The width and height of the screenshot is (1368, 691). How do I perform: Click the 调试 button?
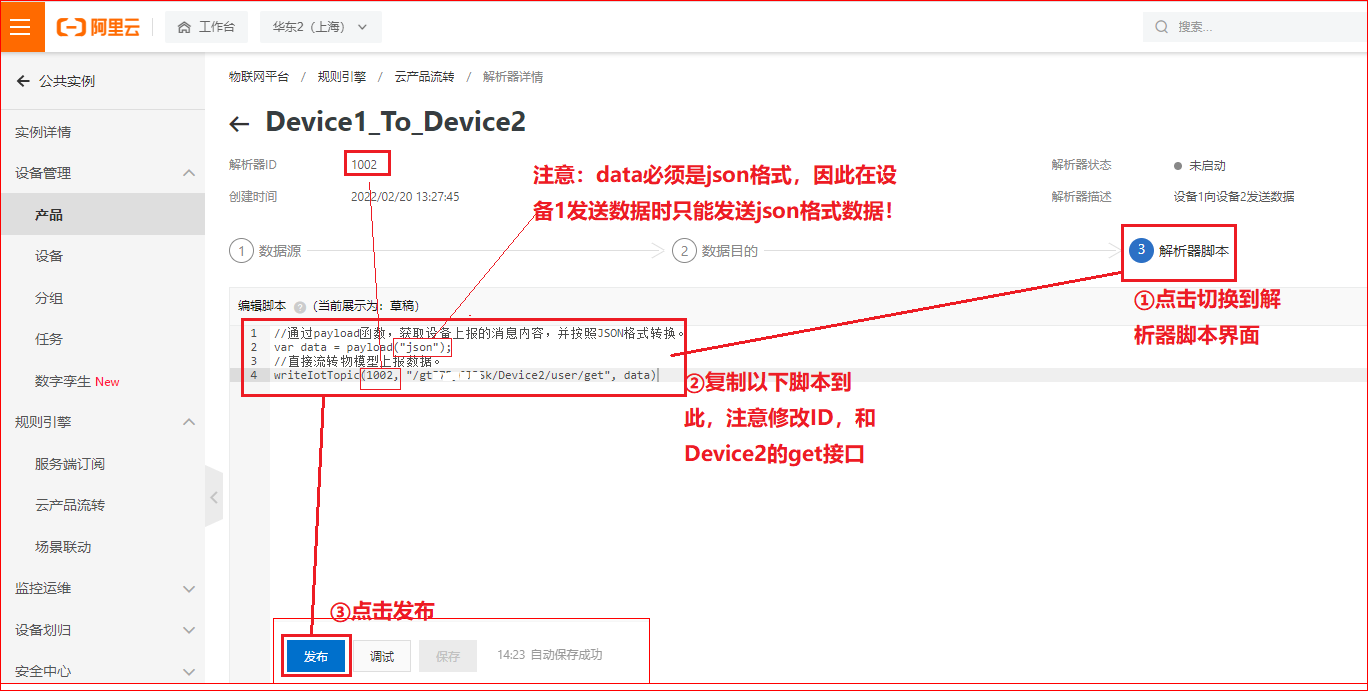[382, 656]
